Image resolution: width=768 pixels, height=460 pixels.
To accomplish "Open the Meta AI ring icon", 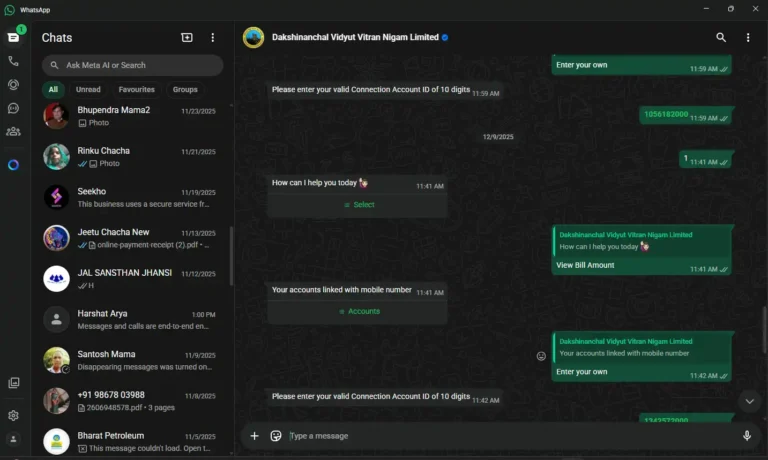I will pos(13,165).
